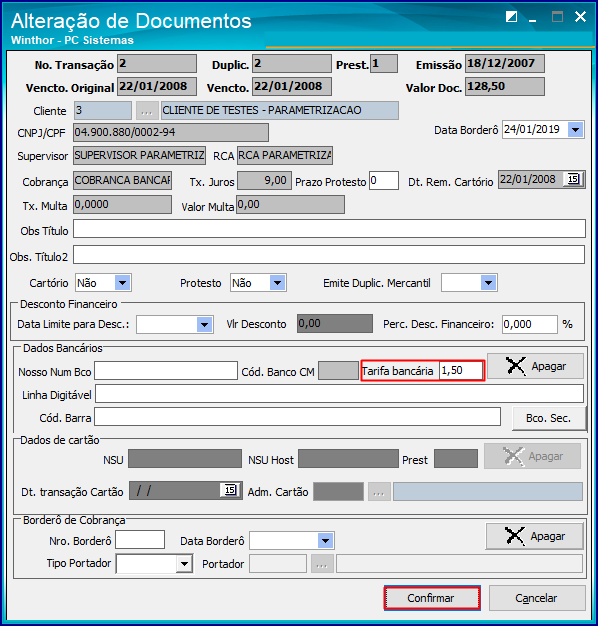Click the Portador lookup ellipsis button
The width and height of the screenshot is (598, 626).
click(322, 564)
